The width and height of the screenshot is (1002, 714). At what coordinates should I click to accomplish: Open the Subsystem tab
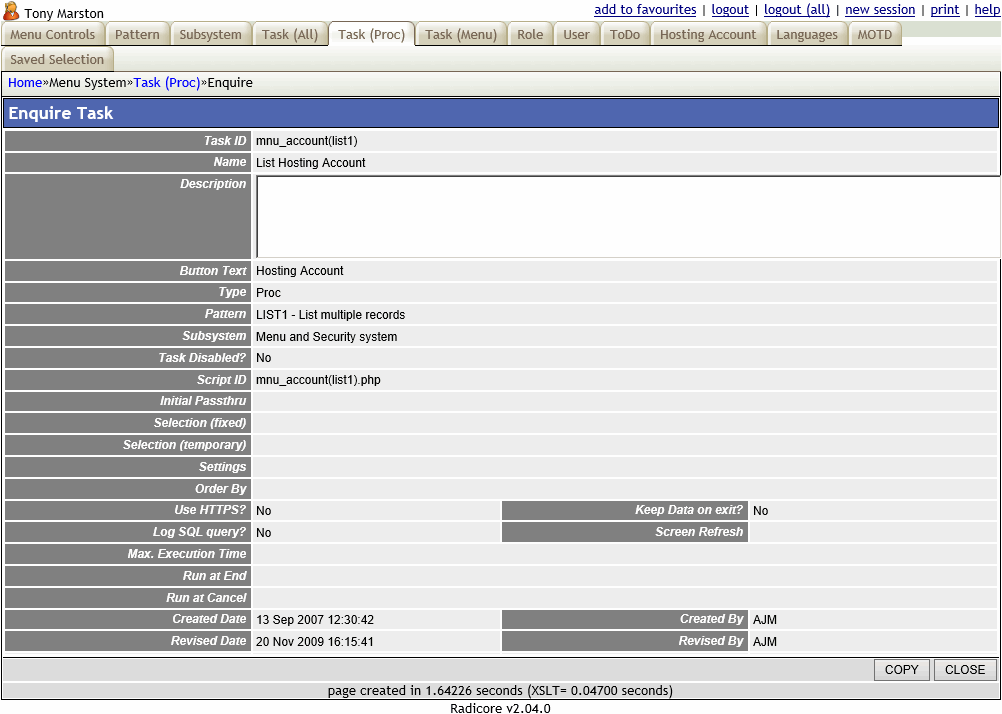[x=210, y=34]
